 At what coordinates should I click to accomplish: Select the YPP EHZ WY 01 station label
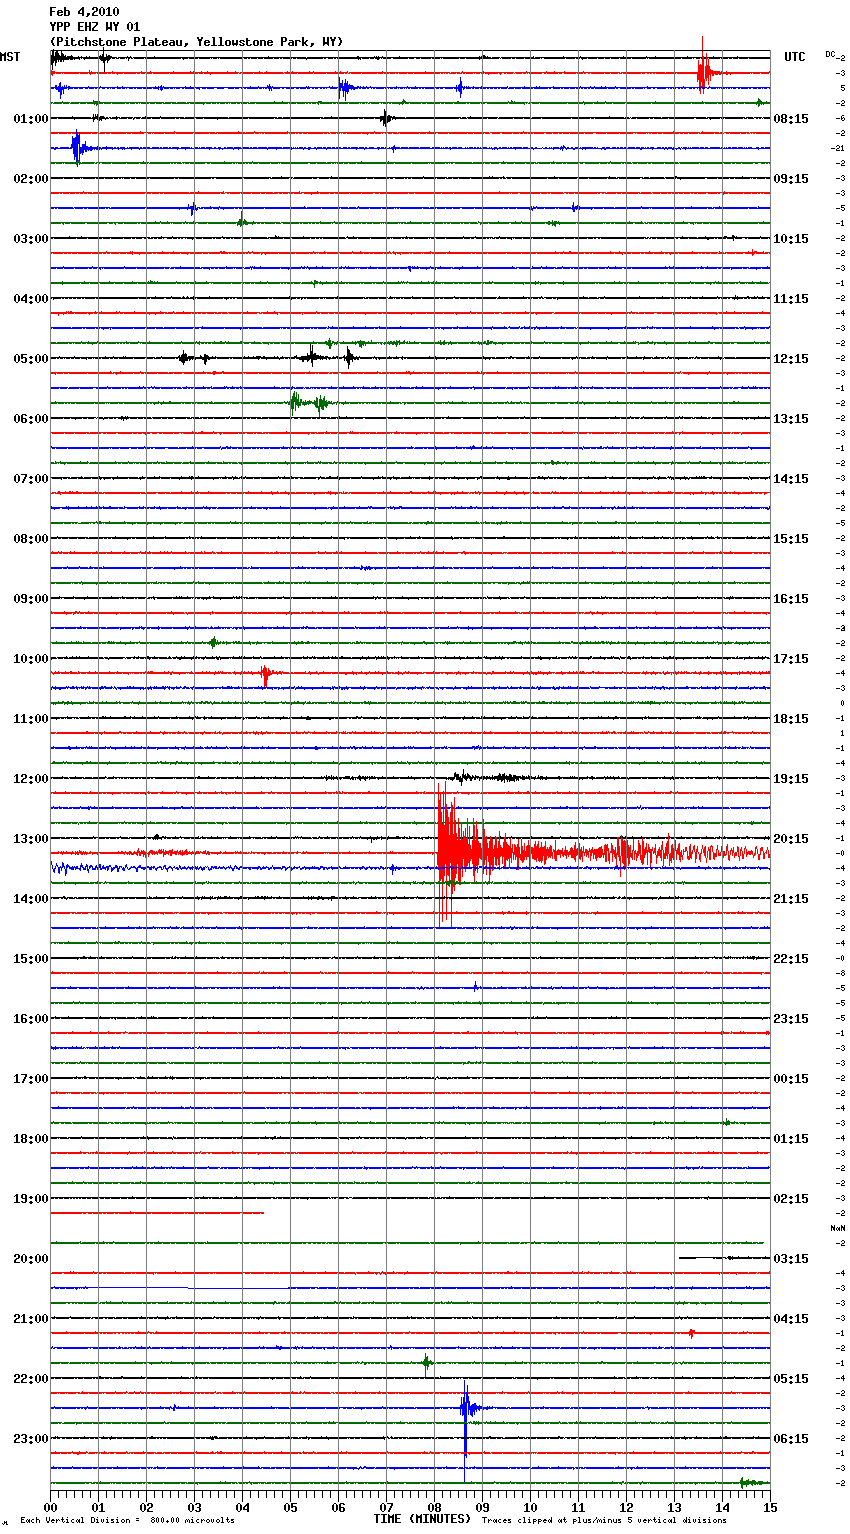pos(94,27)
